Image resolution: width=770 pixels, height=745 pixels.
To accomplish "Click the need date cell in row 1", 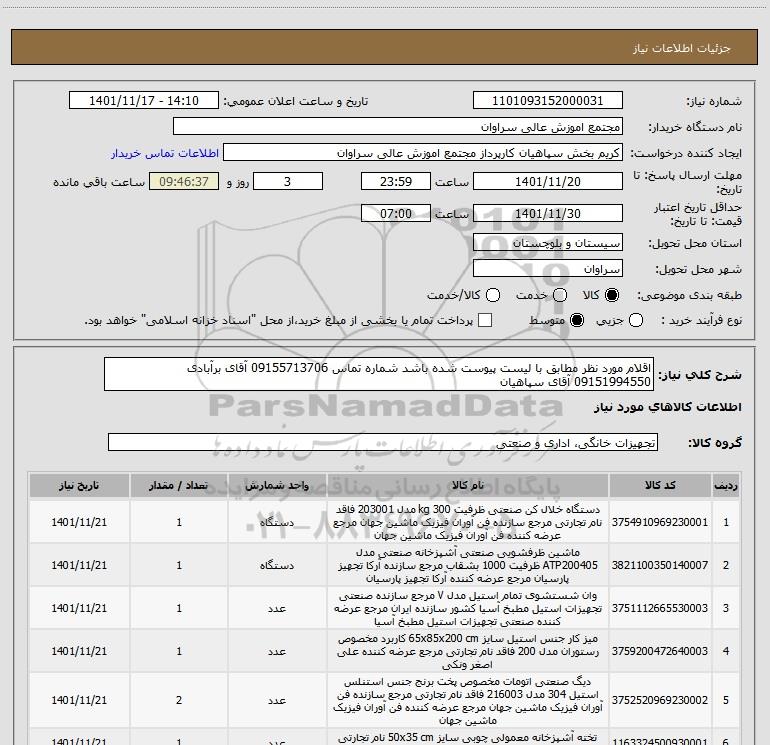I will tap(79, 522).
